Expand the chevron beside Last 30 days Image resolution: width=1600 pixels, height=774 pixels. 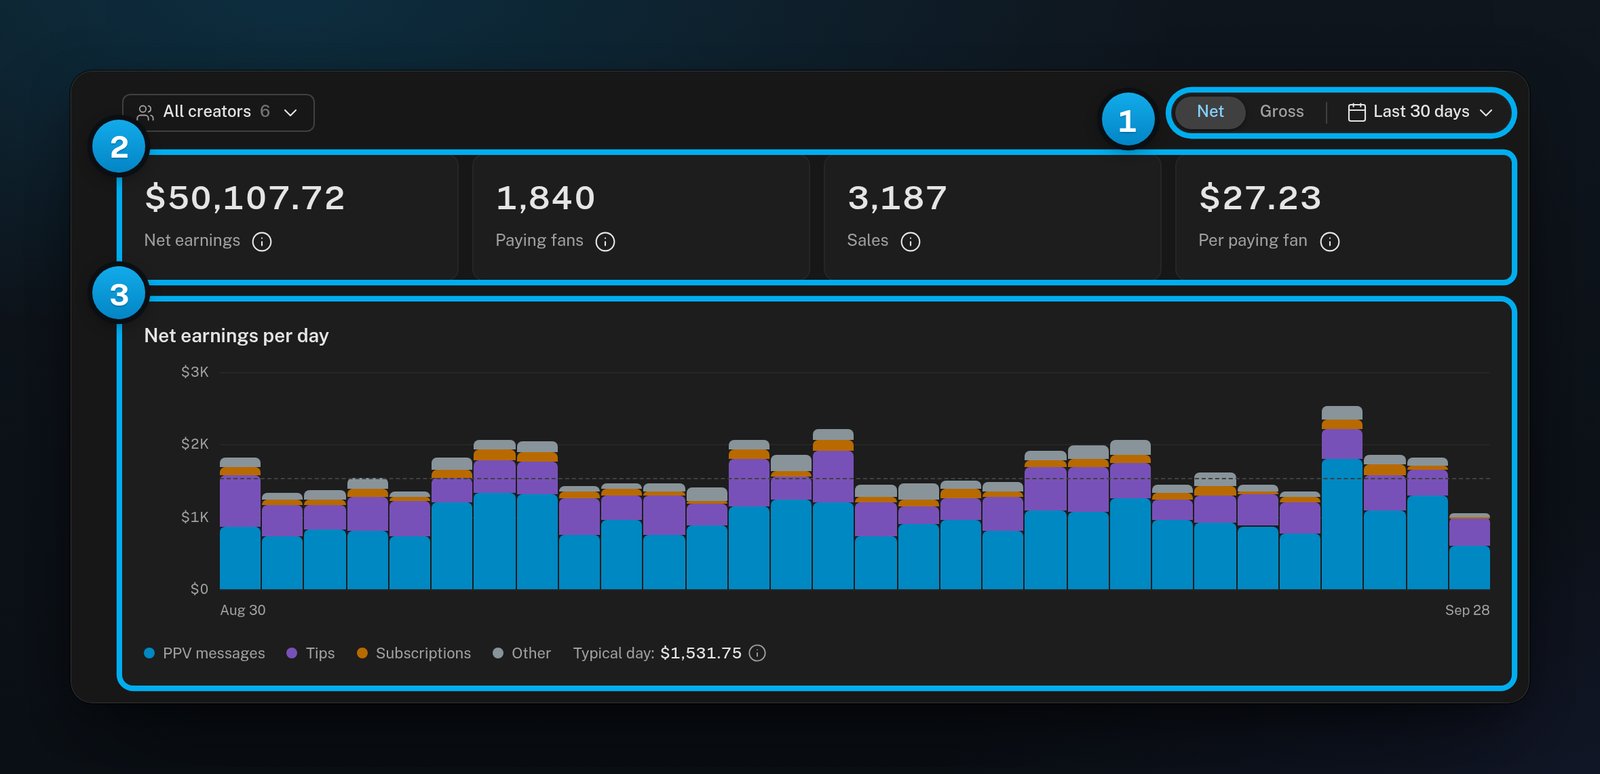pos(1486,112)
